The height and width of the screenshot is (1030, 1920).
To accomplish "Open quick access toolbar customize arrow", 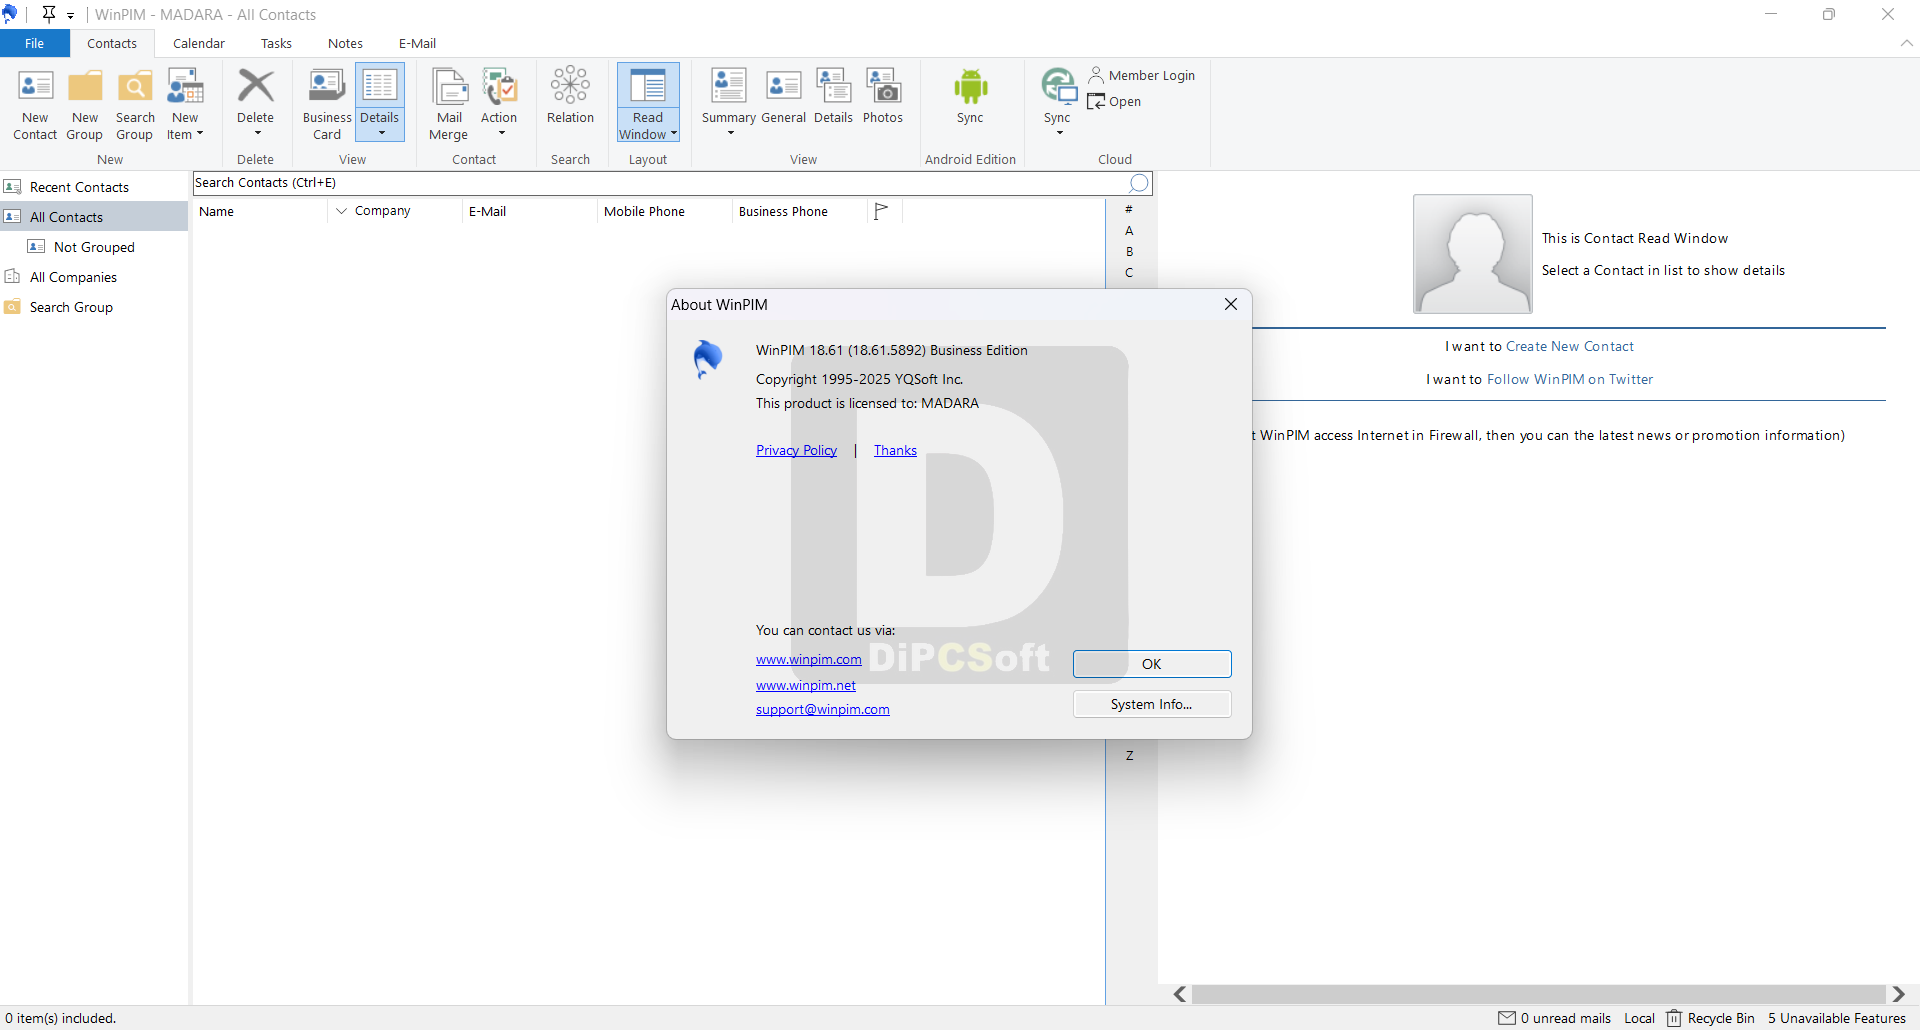I will (71, 15).
